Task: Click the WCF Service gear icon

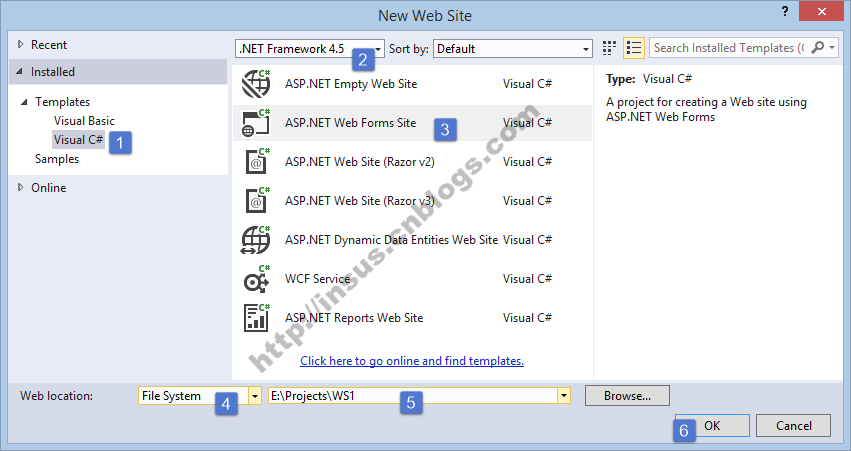Action: coord(256,279)
